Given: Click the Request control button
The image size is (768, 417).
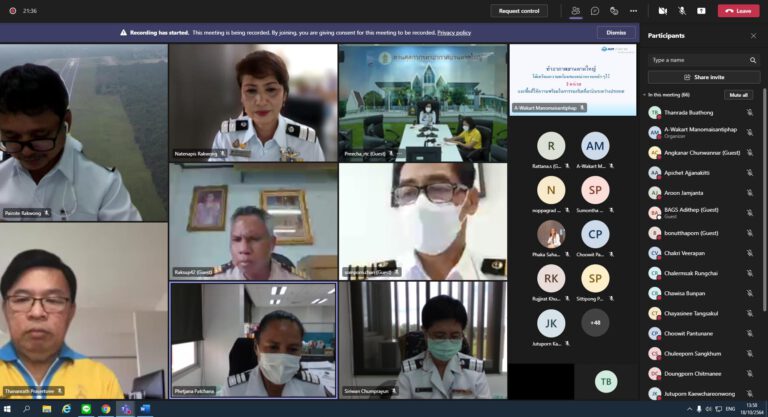Looking at the screenshot, I should 519,11.
